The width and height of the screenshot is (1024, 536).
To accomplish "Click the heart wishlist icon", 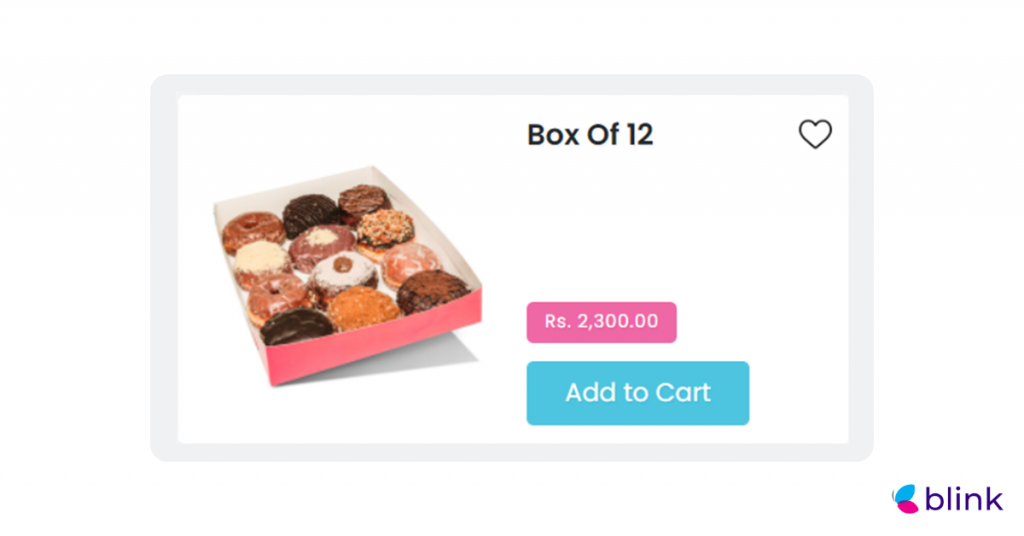I will [x=815, y=134].
